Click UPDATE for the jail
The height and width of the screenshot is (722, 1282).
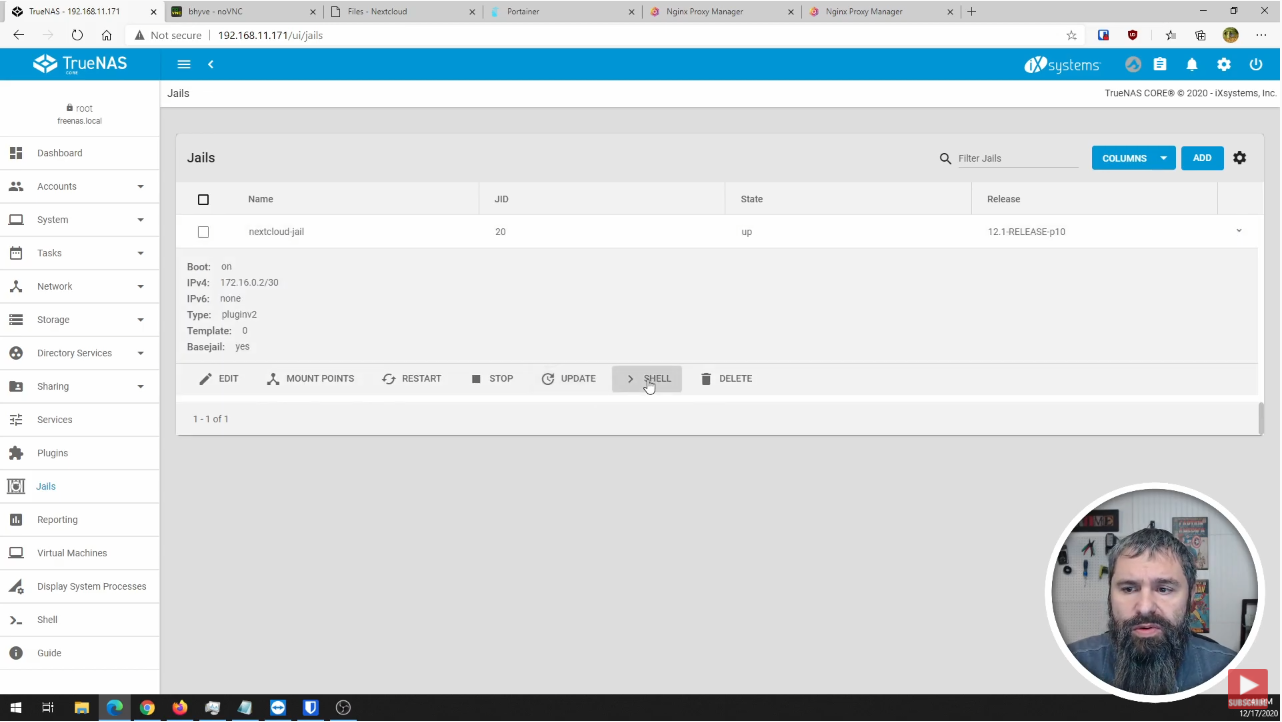tap(569, 379)
